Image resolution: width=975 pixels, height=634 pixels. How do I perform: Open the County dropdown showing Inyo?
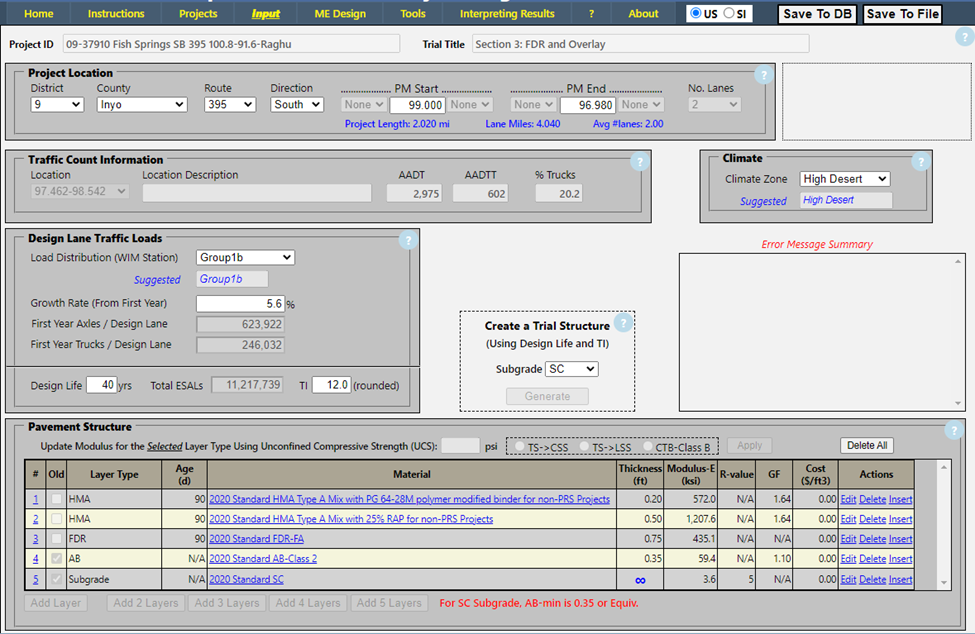tap(142, 104)
